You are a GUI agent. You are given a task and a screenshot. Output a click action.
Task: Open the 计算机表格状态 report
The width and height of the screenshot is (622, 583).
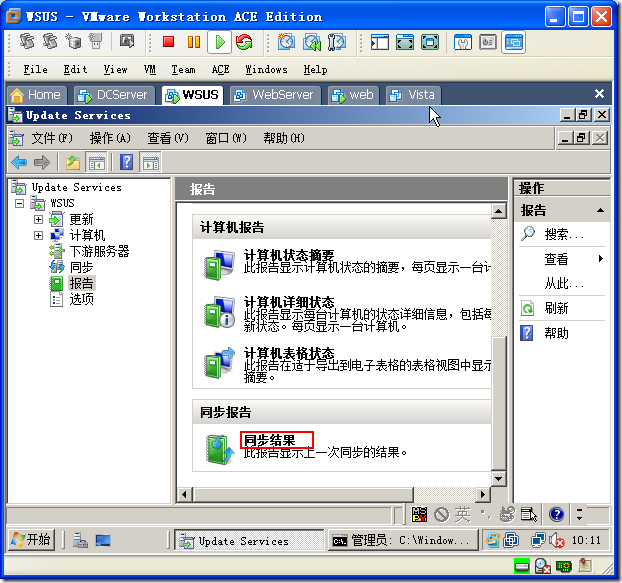tap(289, 353)
